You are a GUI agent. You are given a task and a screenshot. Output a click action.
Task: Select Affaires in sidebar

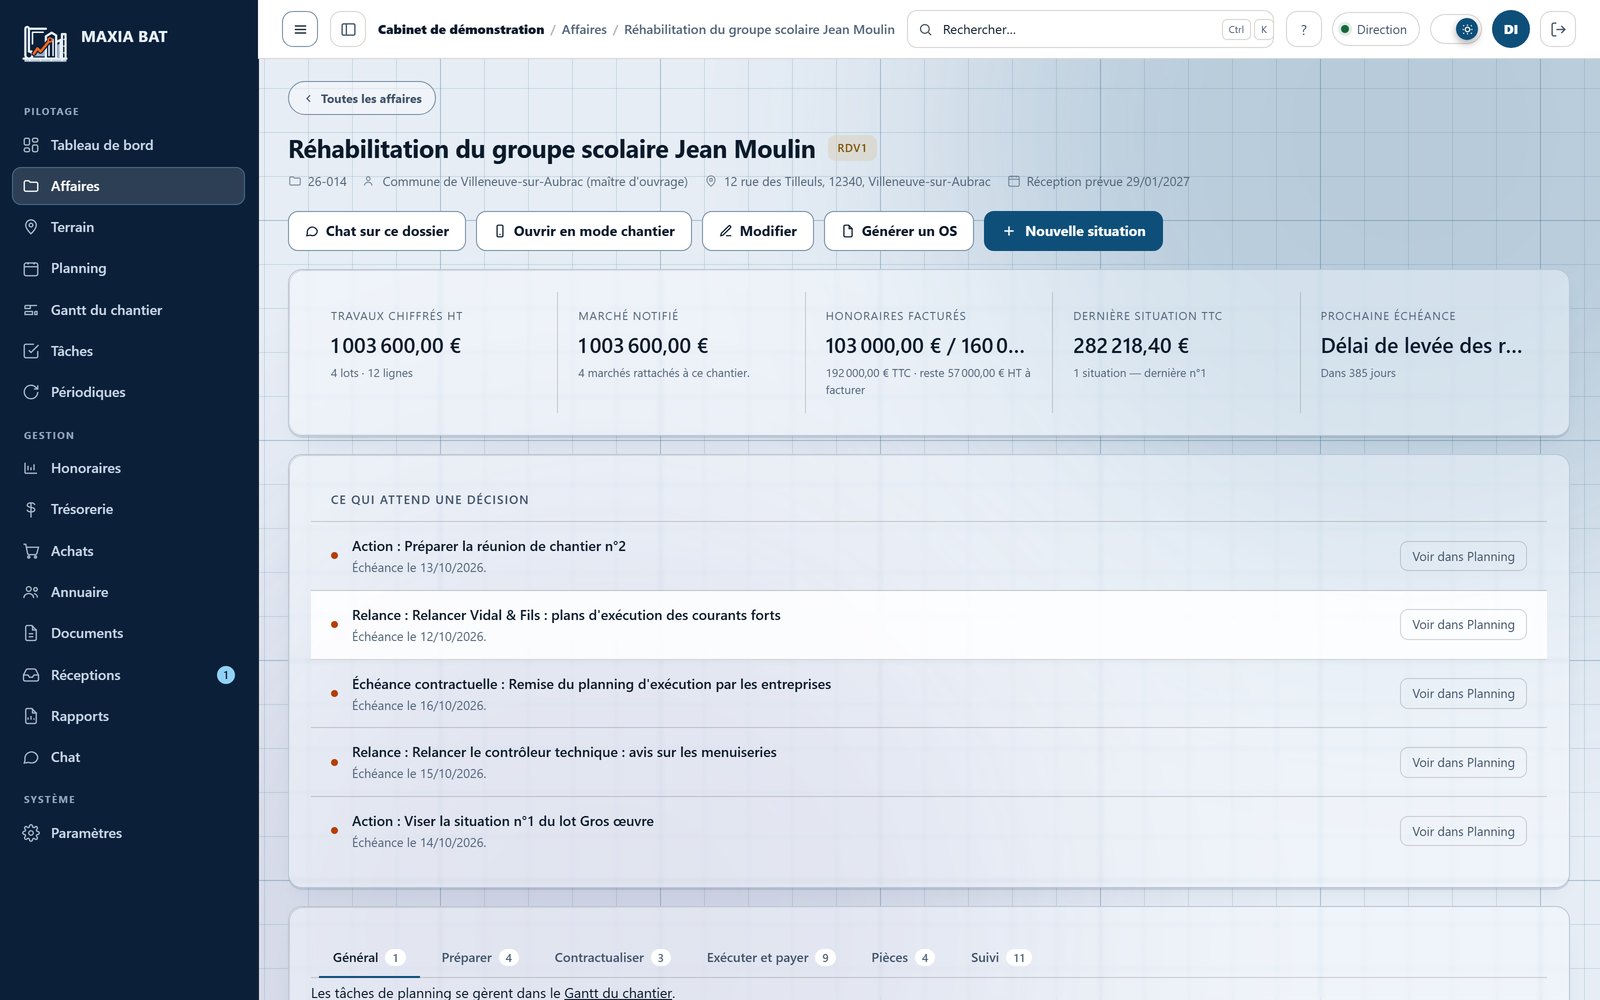click(128, 186)
